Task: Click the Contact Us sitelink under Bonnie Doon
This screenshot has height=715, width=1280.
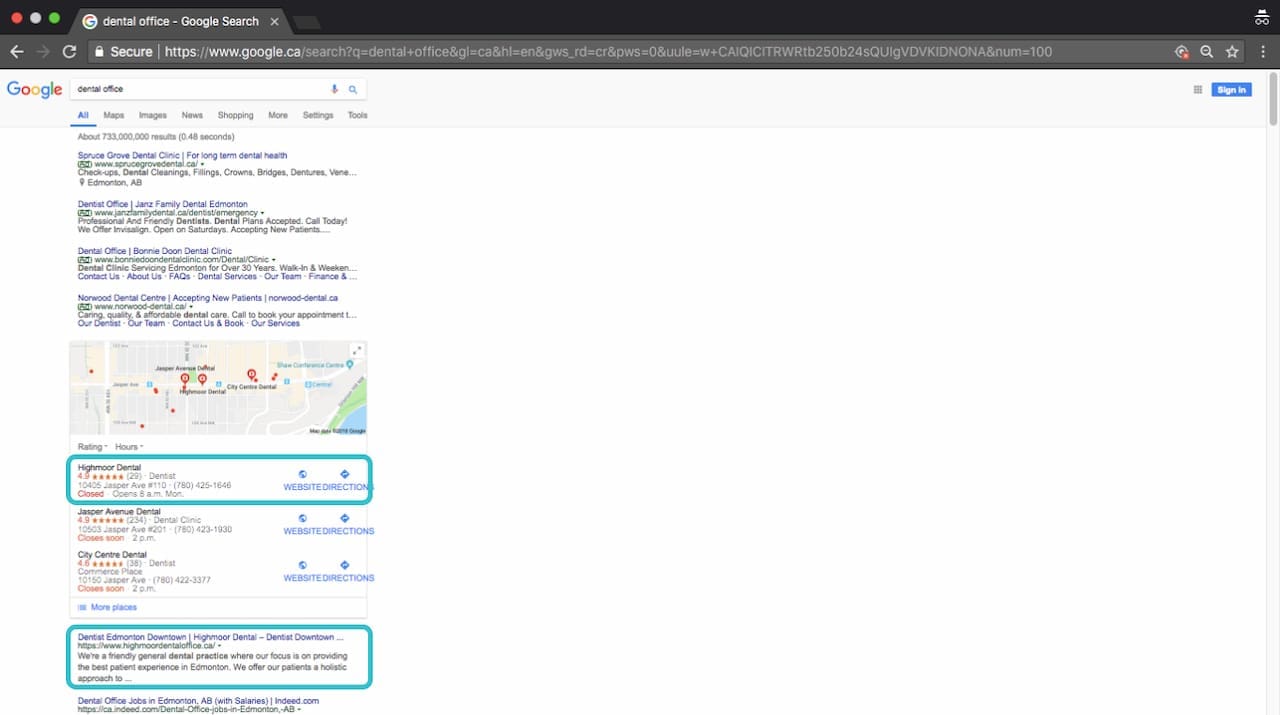Action: [x=99, y=276]
